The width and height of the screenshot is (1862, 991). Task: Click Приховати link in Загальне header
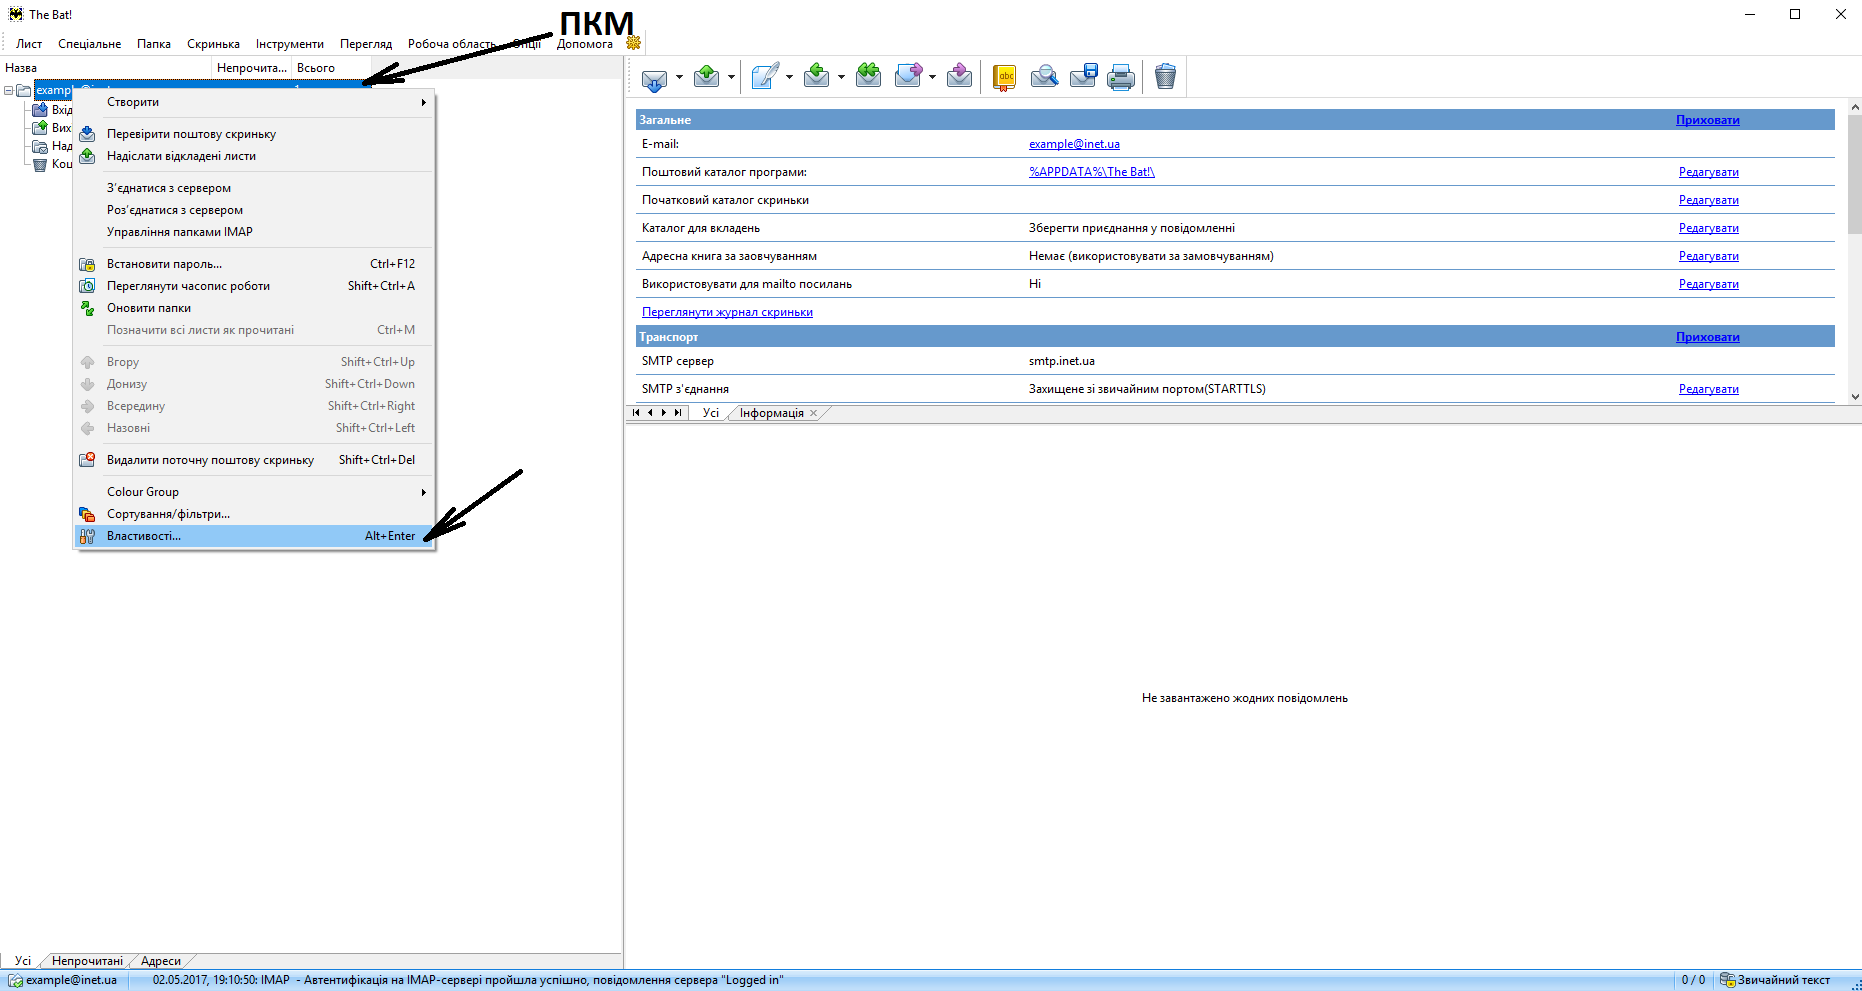[x=1707, y=120]
